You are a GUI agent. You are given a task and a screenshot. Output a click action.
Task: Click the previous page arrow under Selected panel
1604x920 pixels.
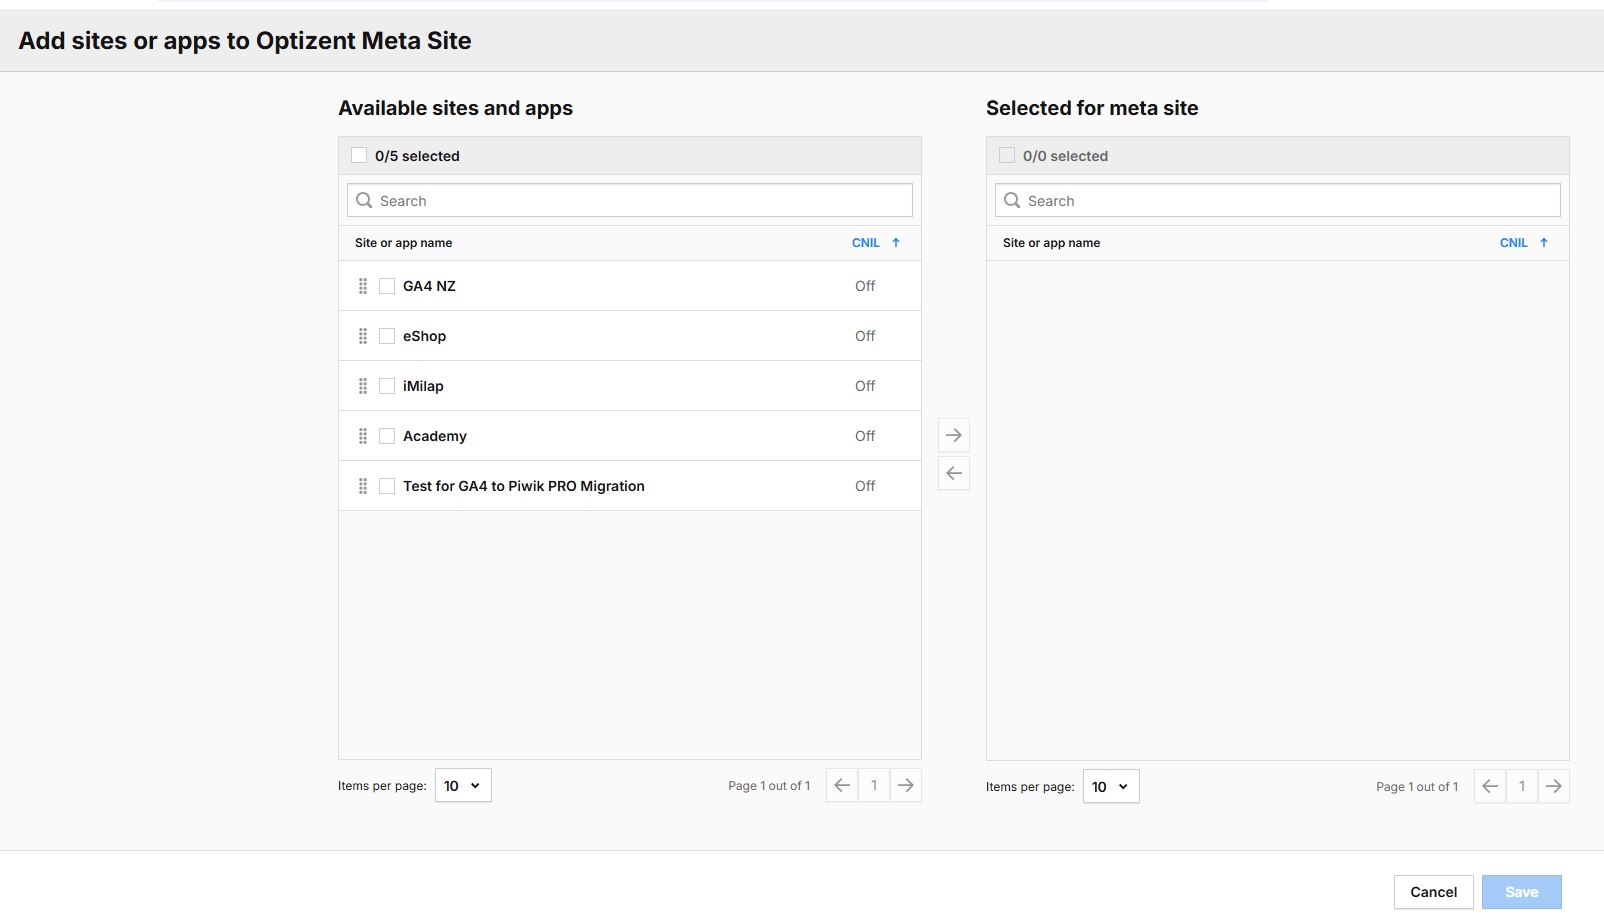(x=1490, y=786)
